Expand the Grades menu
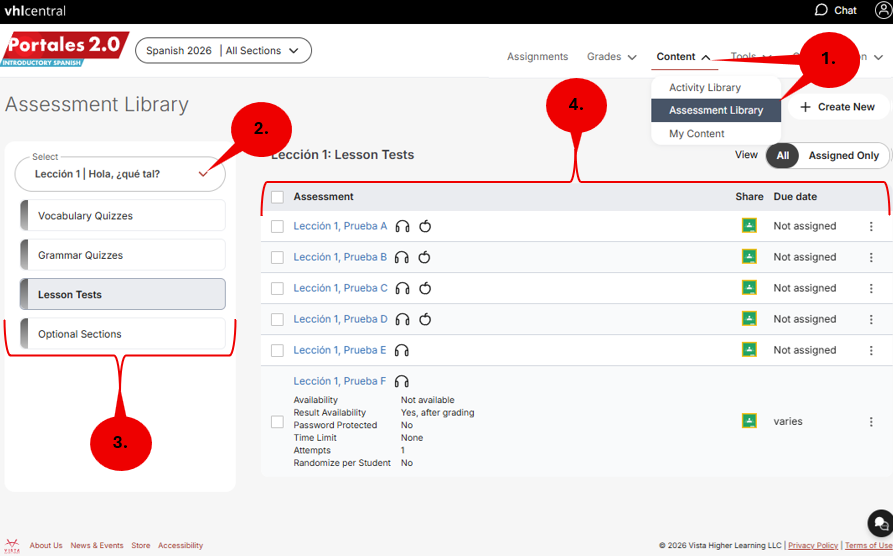This screenshot has height=556, width=893. click(x=612, y=56)
